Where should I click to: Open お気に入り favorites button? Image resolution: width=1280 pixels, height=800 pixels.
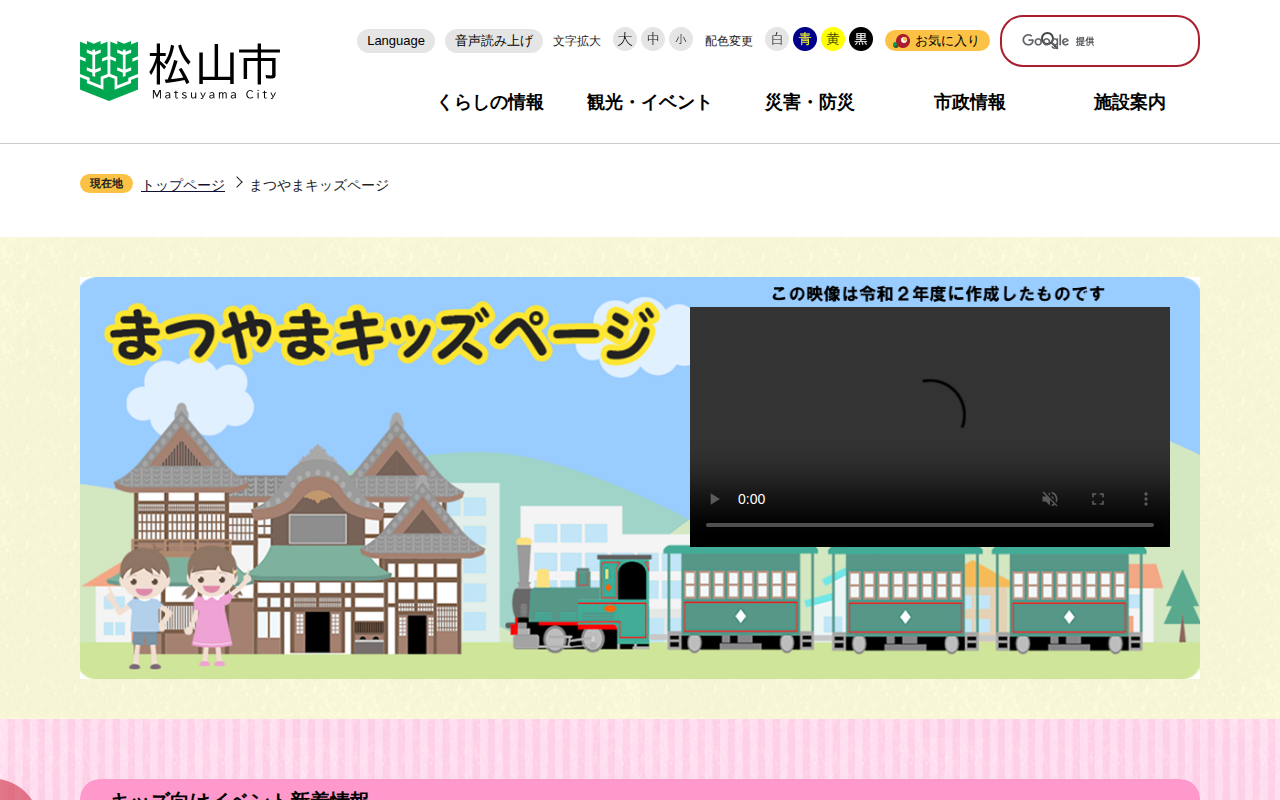937,41
